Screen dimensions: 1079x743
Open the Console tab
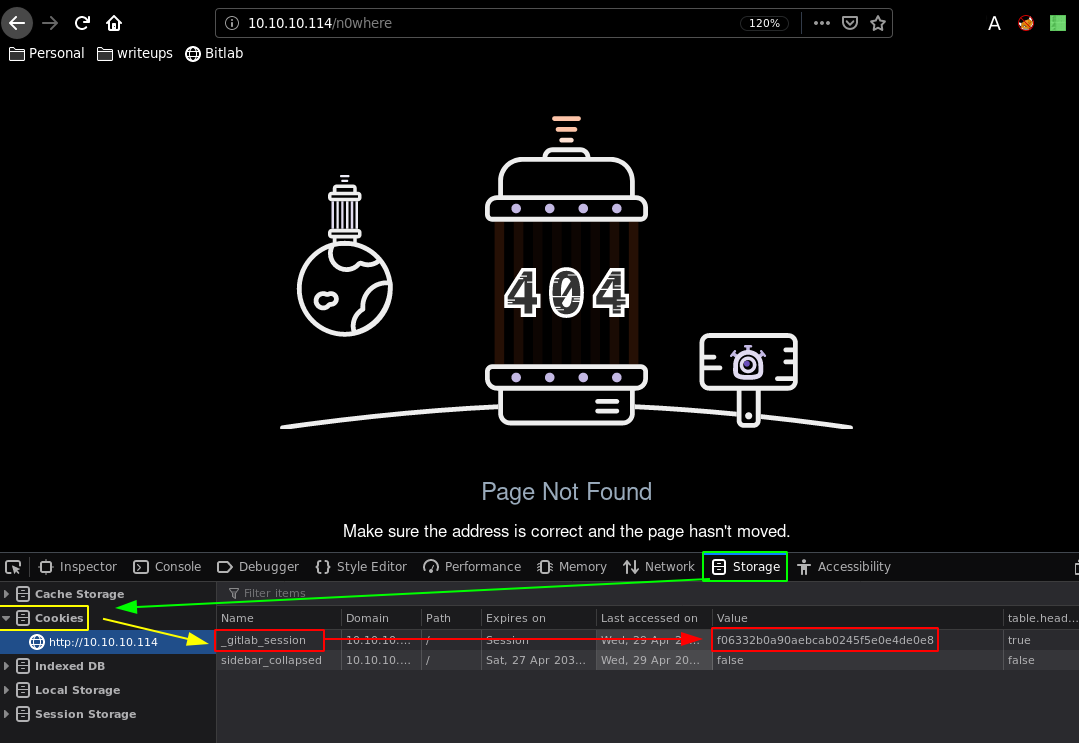pyautogui.click(x=167, y=567)
